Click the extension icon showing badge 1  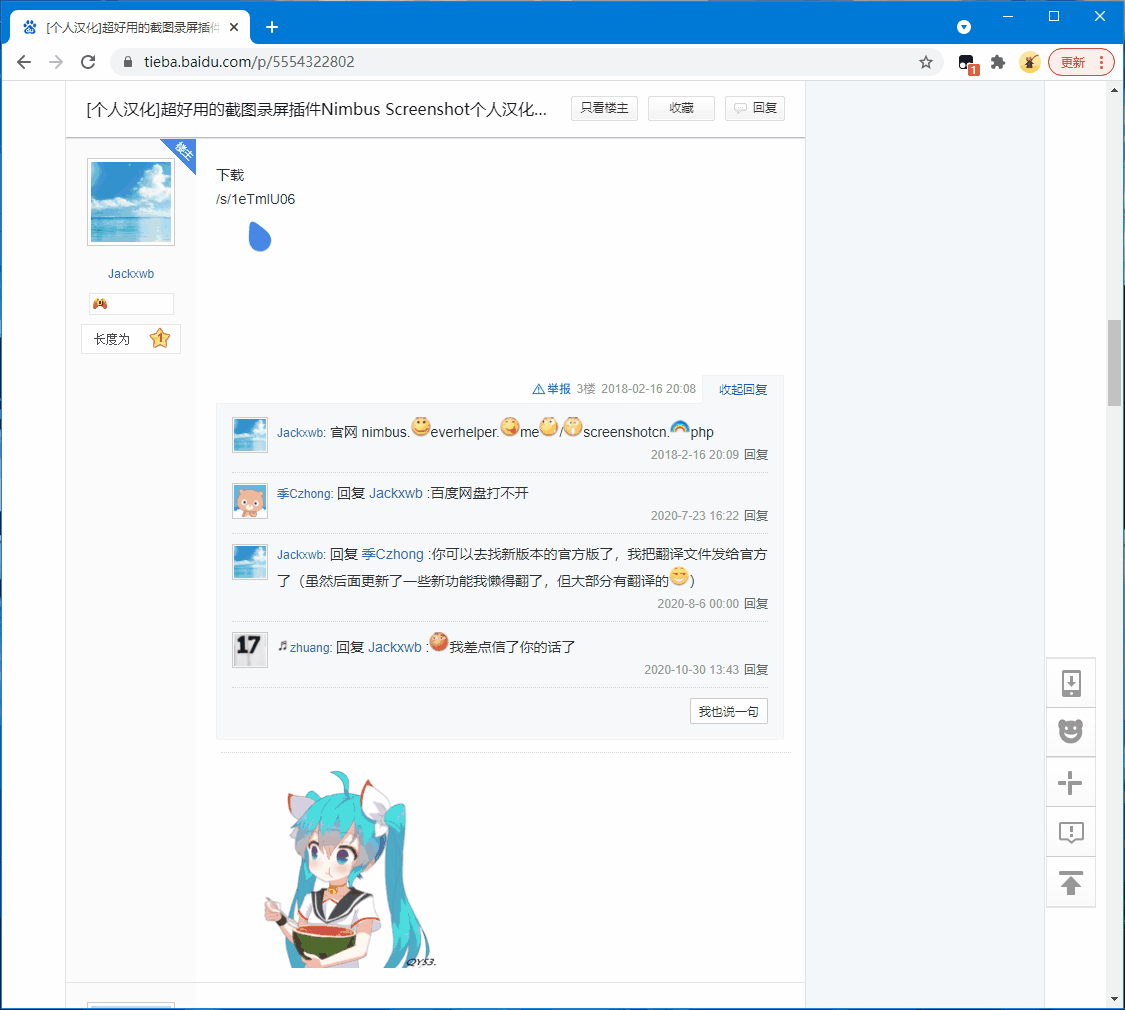(x=965, y=61)
